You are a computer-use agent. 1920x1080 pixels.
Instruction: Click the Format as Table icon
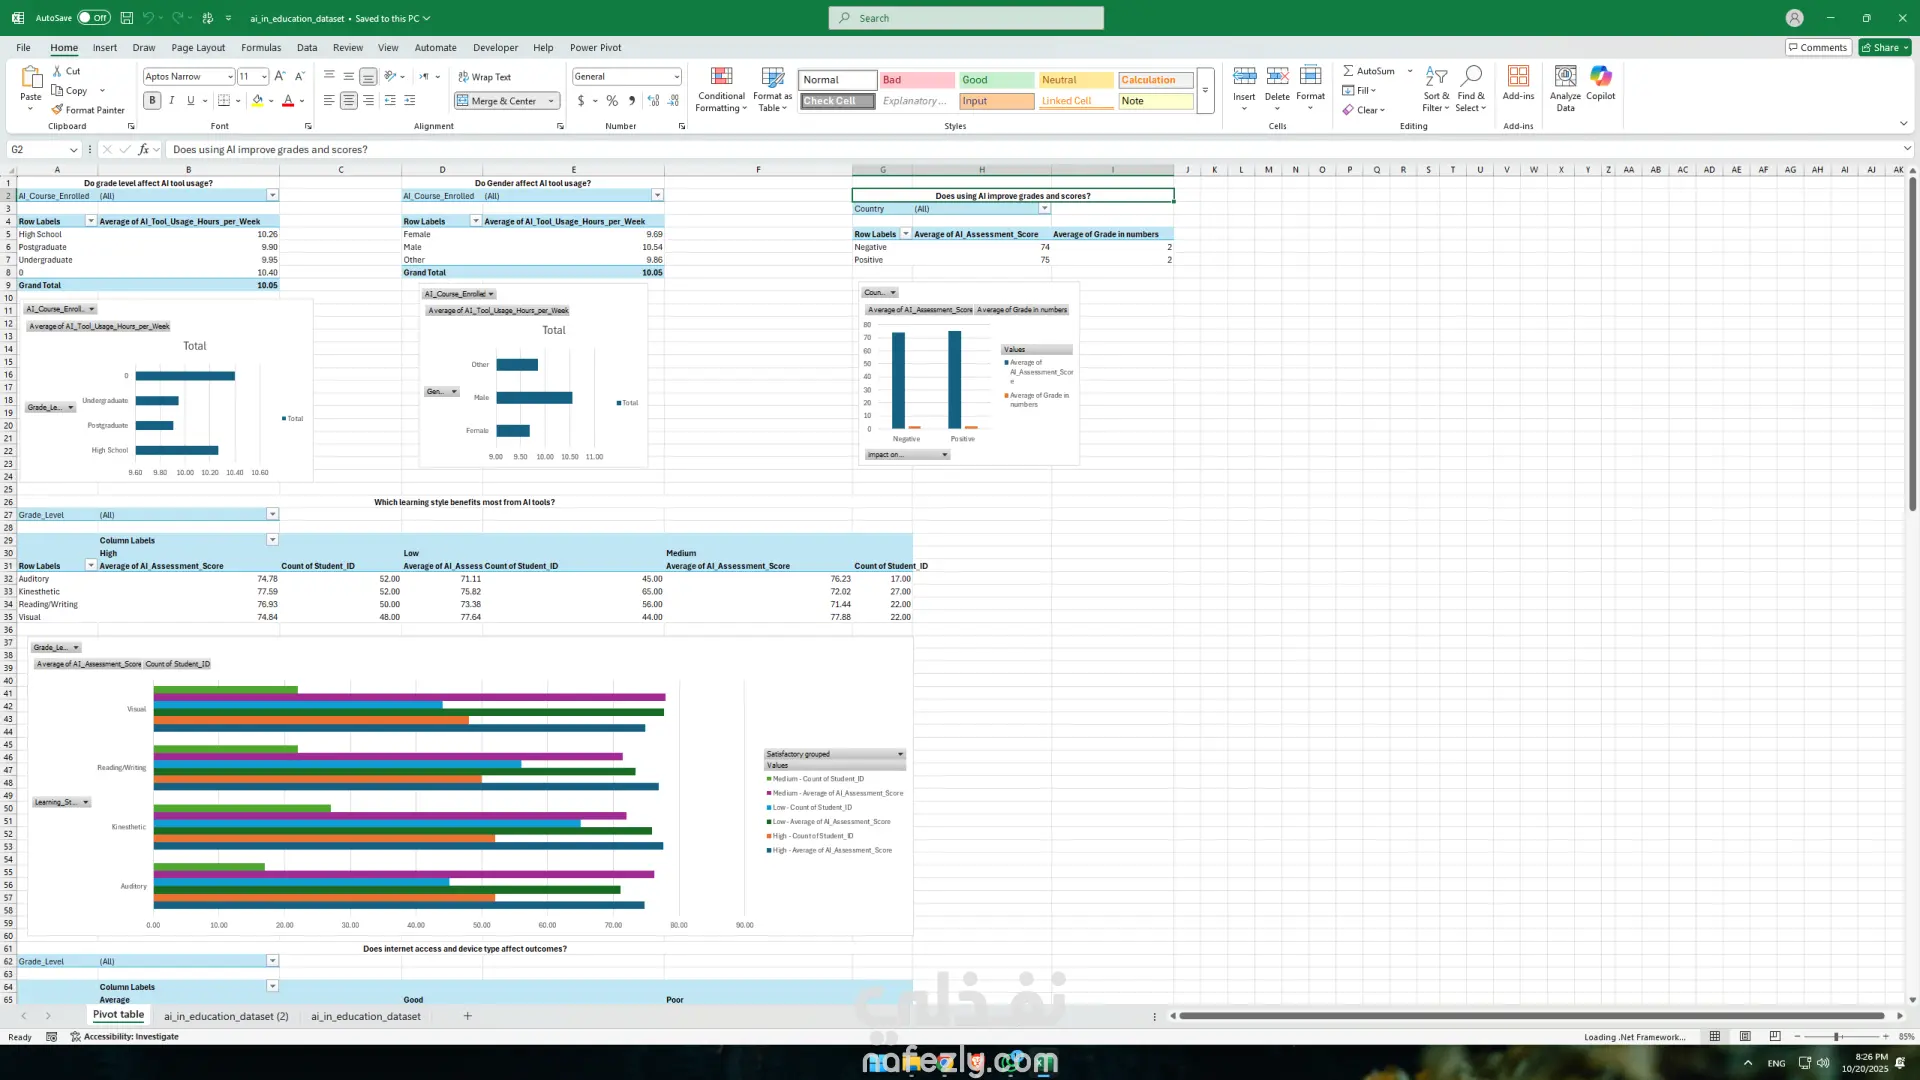tap(772, 89)
